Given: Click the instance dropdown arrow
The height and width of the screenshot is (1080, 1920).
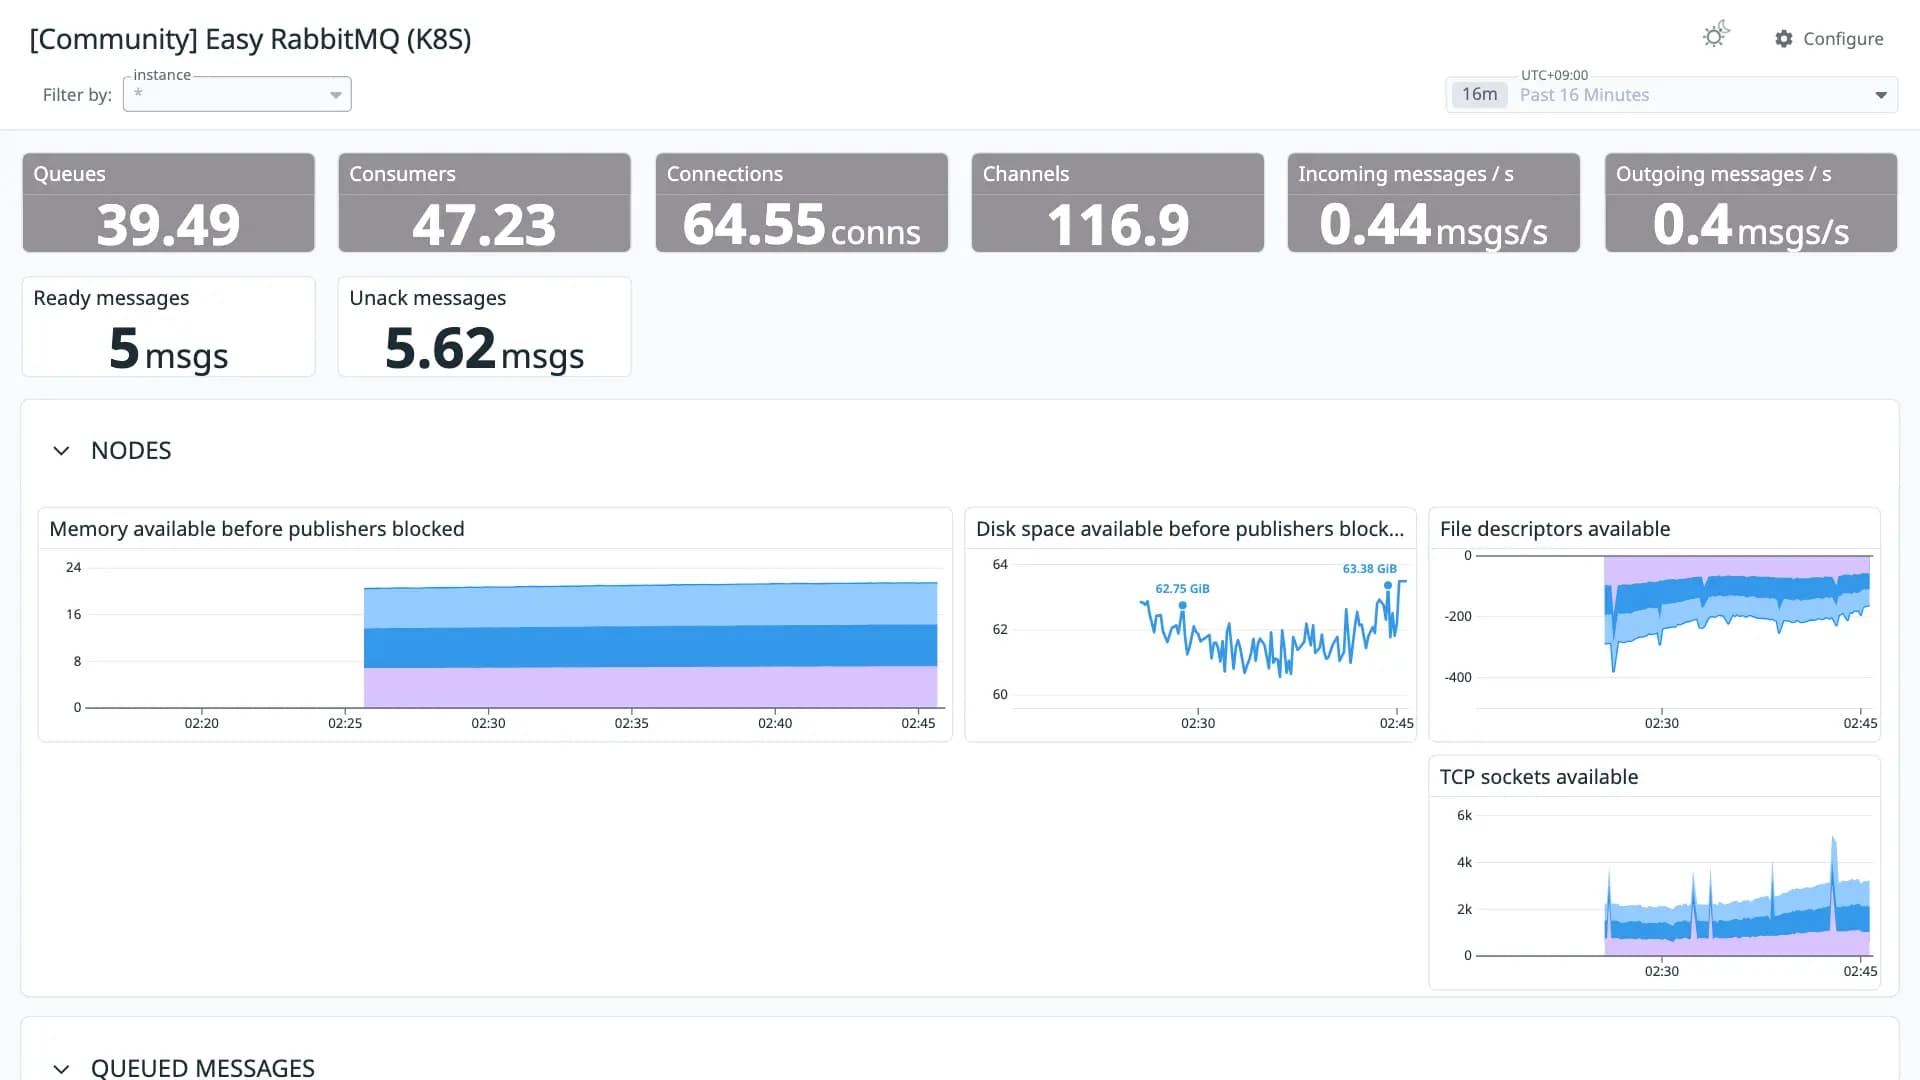Looking at the screenshot, I should tap(336, 95).
